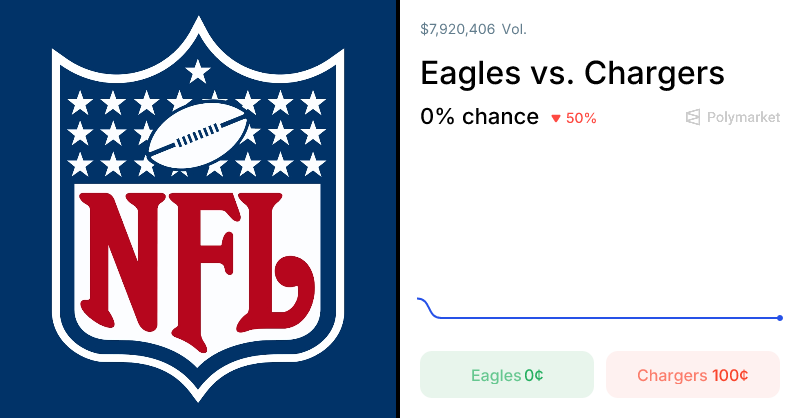Click the red 50% change value
This screenshot has width=800, height=418.
click(x=581, y=118)
